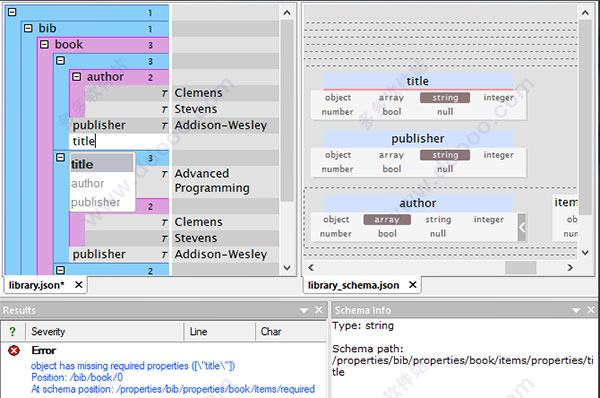The image size is (600, 398).
Task: Select 'integer' type for the publisher property
Action: click(x=499, y=155)
